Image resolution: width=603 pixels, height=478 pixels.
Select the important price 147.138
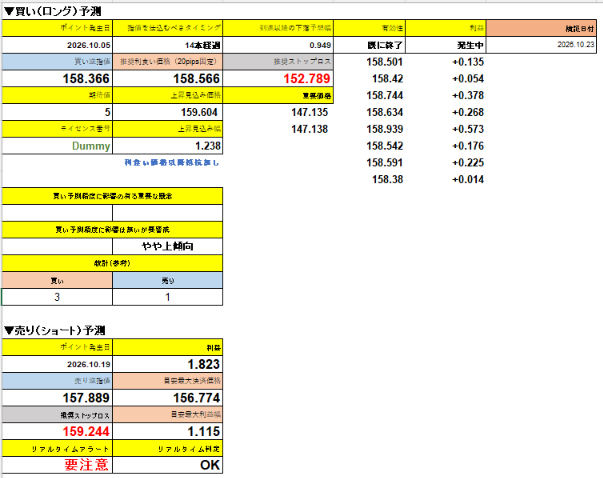point(309,129)
